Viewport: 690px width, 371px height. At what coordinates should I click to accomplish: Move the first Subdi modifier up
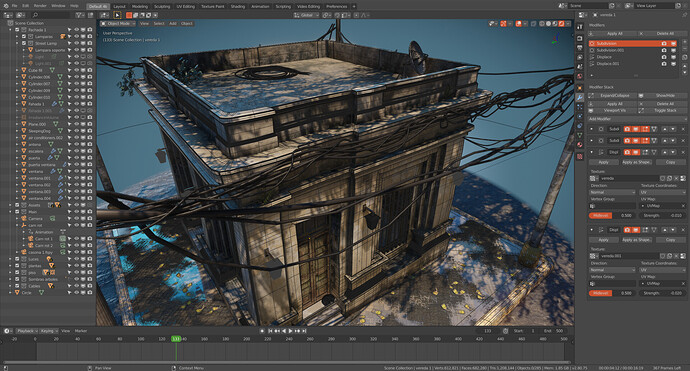tap(665, 129)
